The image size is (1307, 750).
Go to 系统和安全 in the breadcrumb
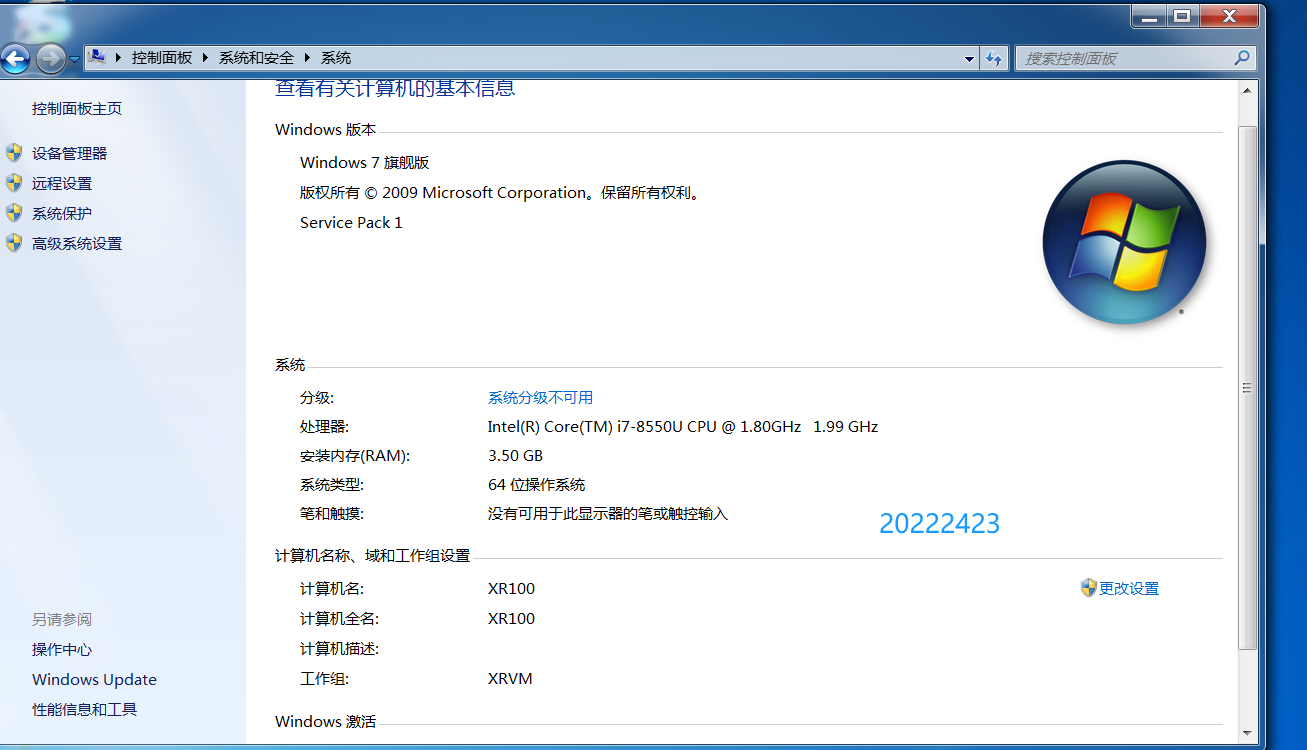pyautogui.click(x=256, y=58)
